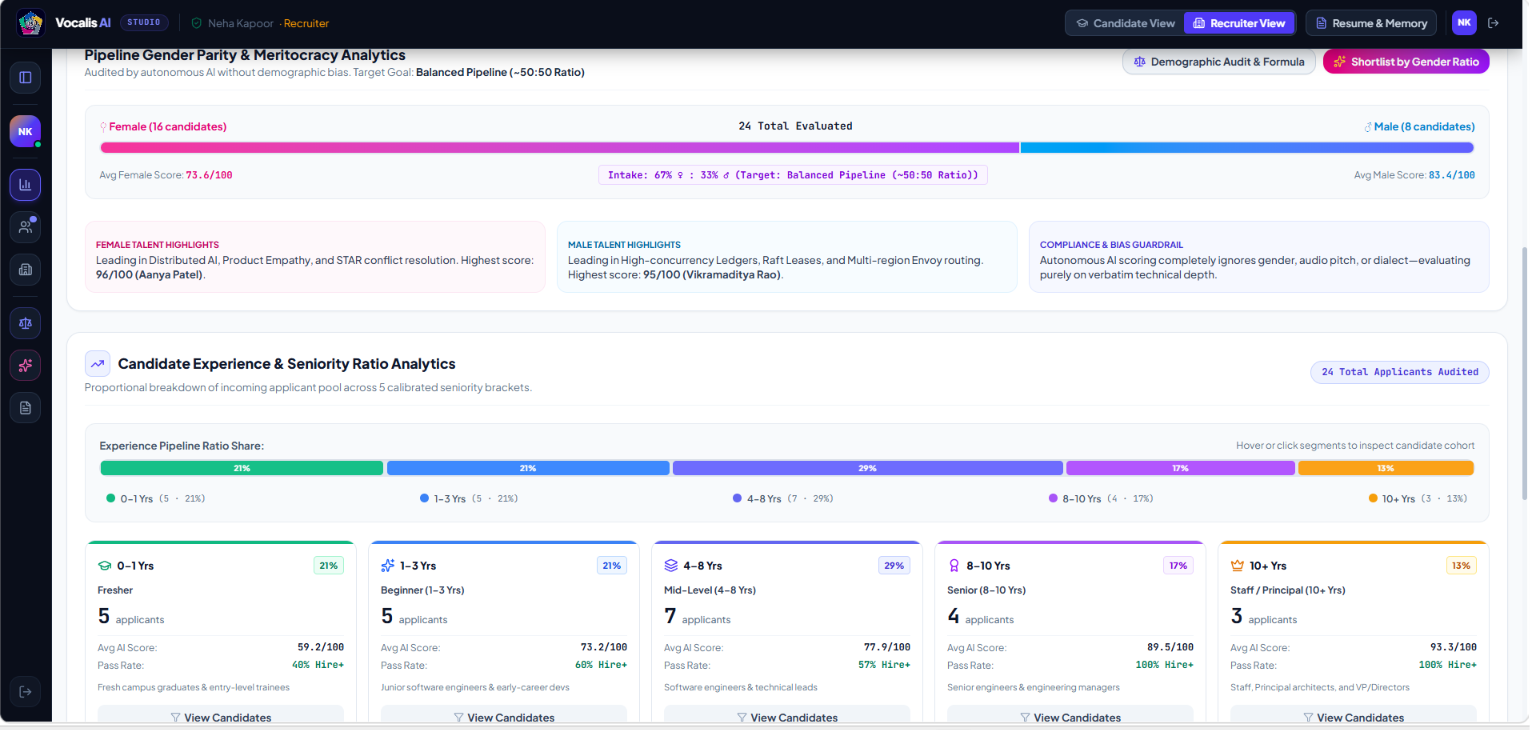Click the "Male (8 candidates)" label
The height and width of the screenshot is (730, 1530).
(x=1419, y=127)
